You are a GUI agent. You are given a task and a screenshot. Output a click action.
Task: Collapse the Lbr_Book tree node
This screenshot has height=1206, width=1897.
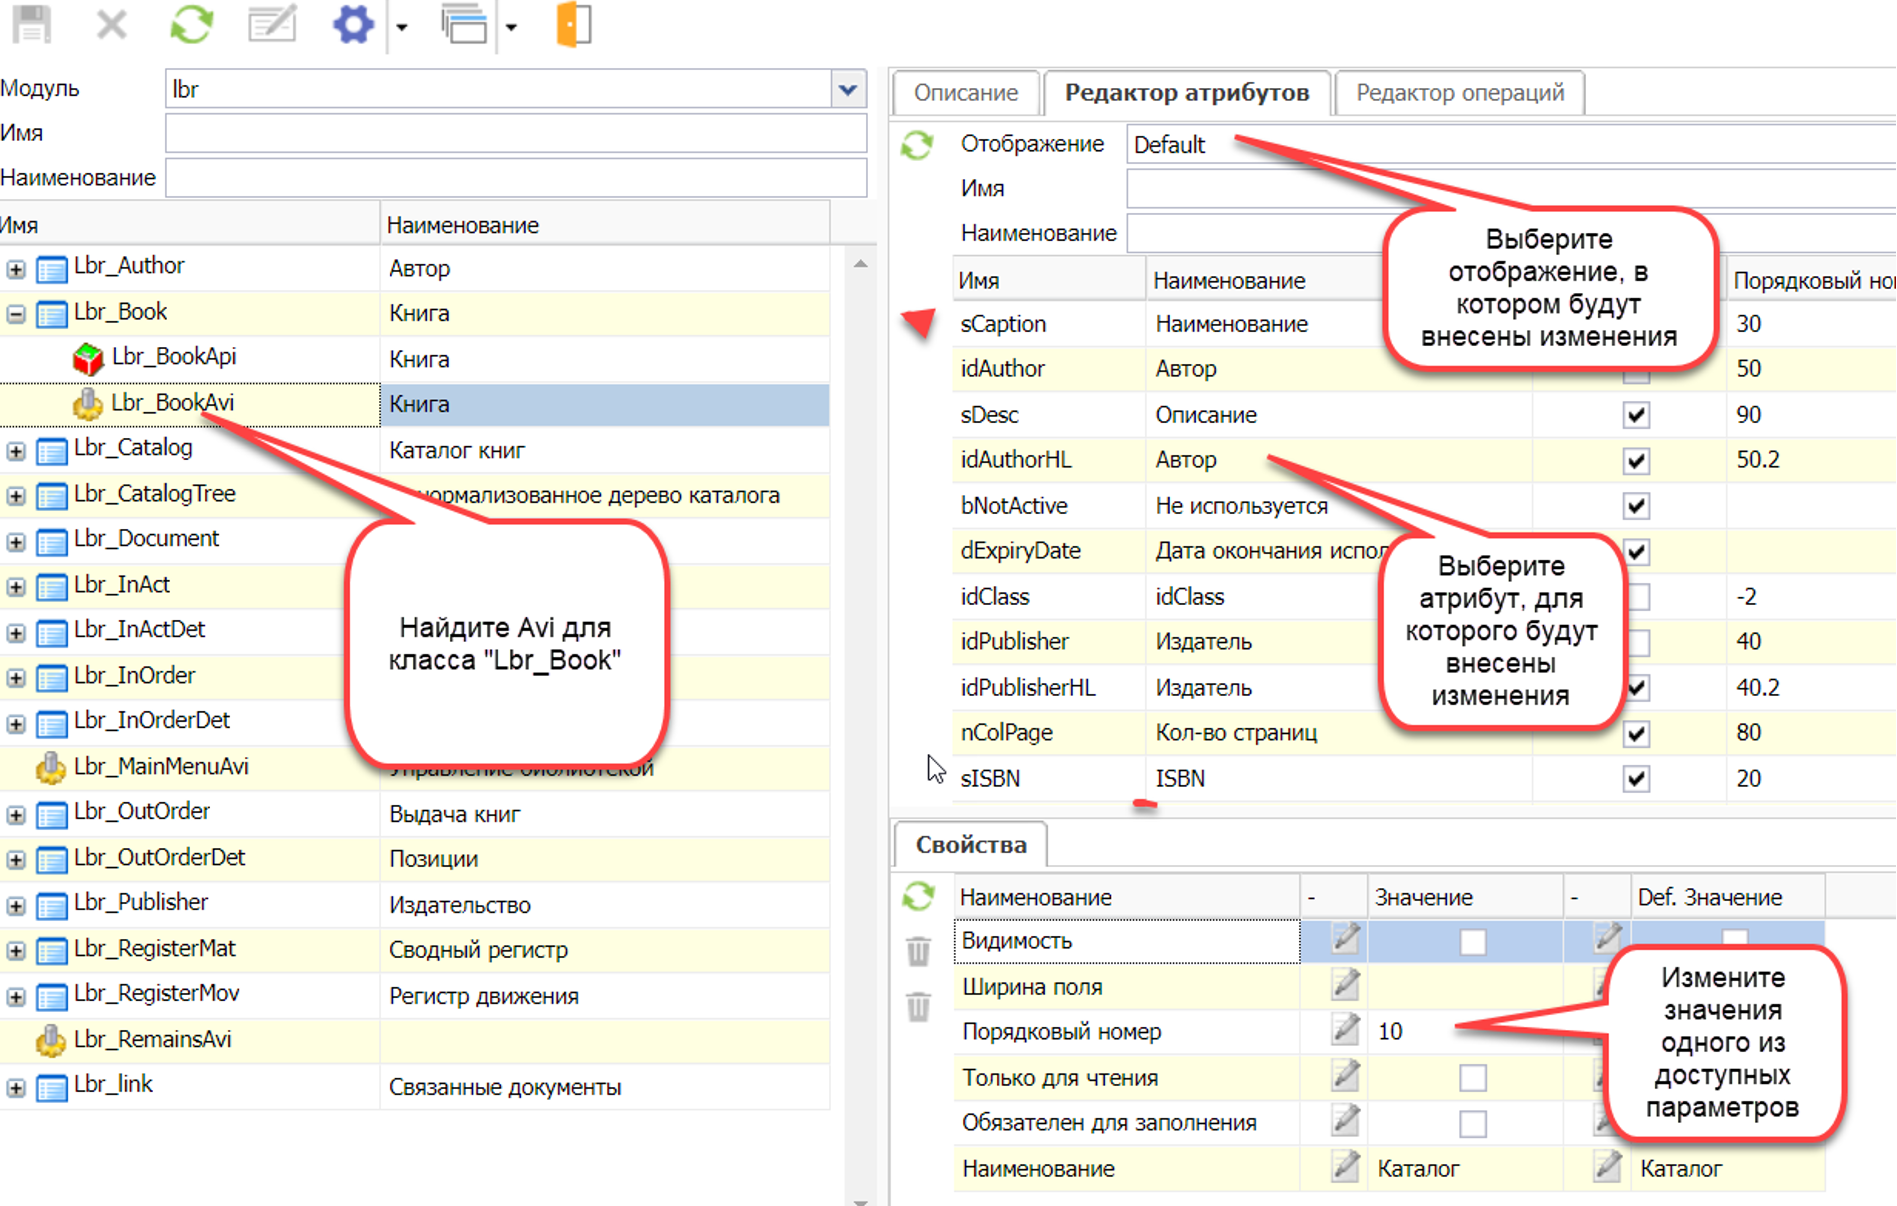[16, 314]
